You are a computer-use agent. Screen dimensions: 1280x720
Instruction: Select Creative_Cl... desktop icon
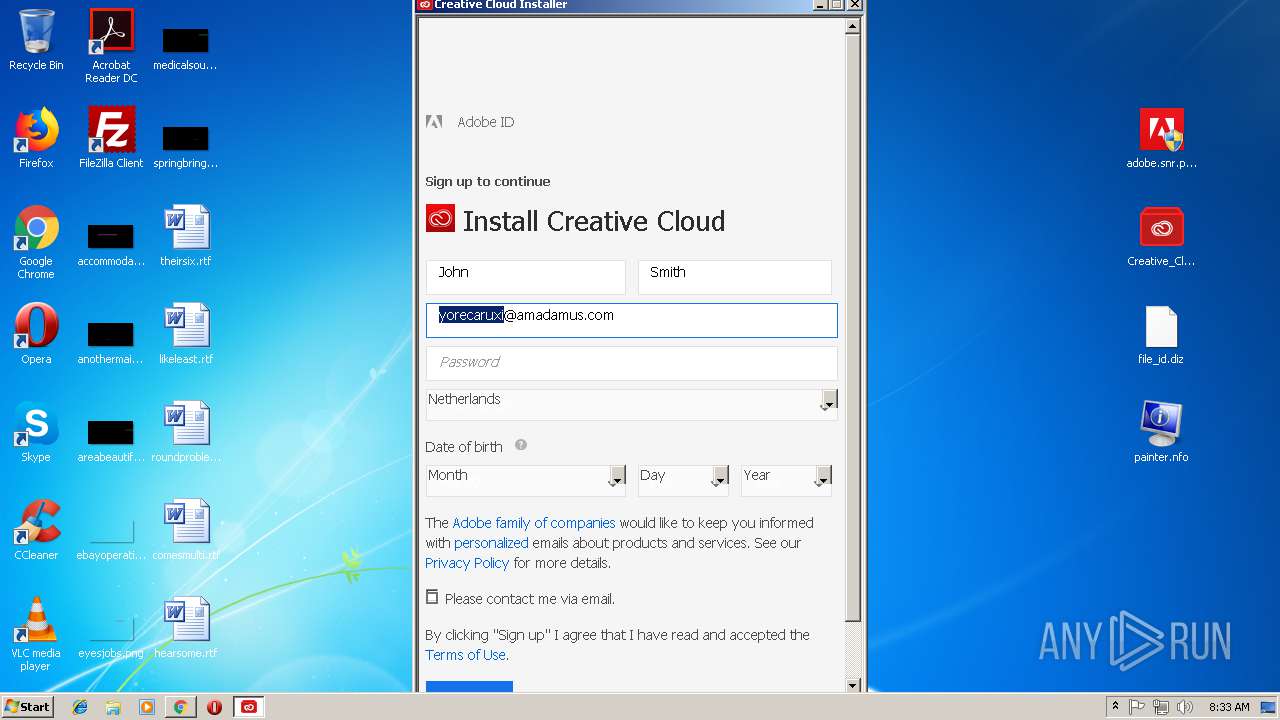tap(1161, 236)
